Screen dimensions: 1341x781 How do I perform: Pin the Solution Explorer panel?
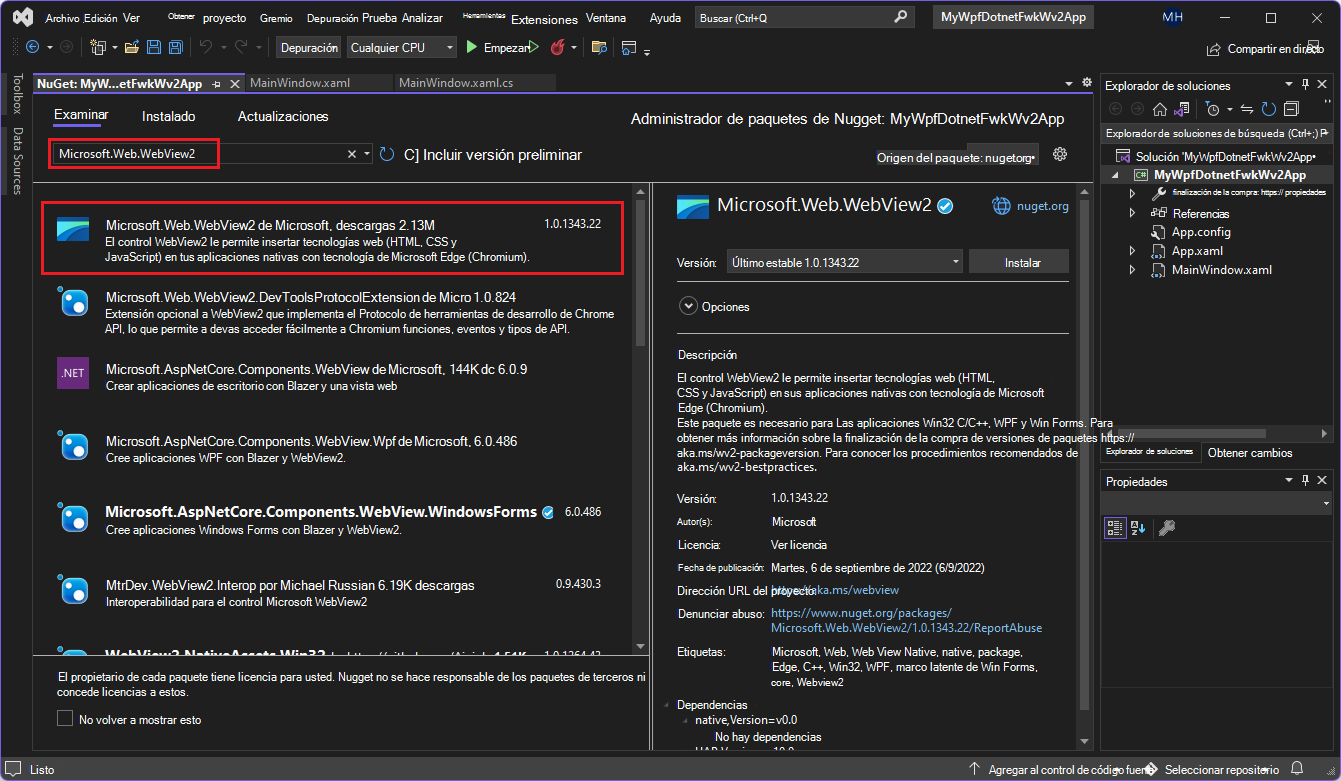pyautogui.click(x=1306, y=84)
